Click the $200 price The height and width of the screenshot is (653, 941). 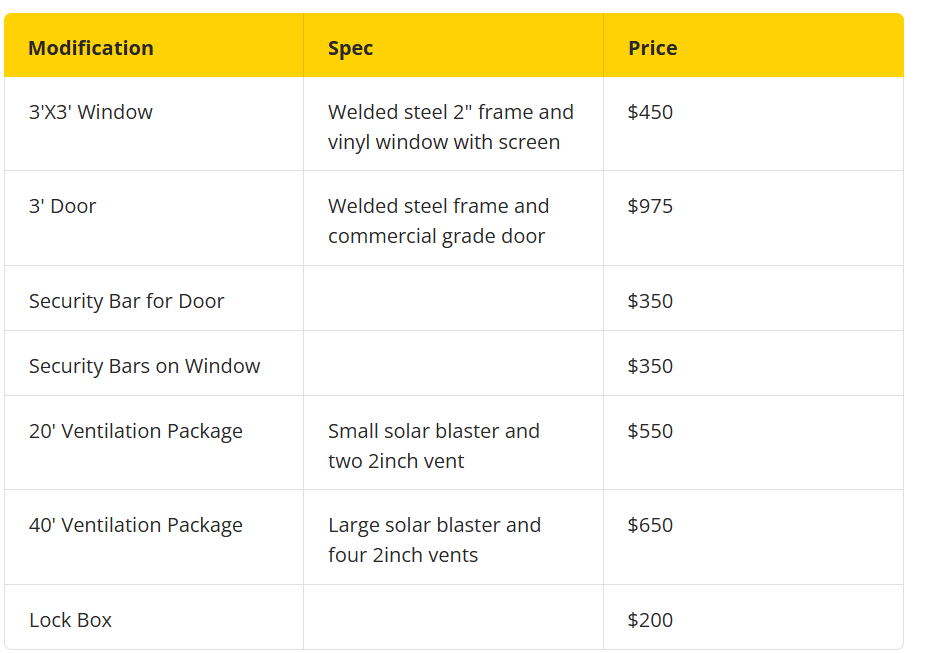(650, 621)
